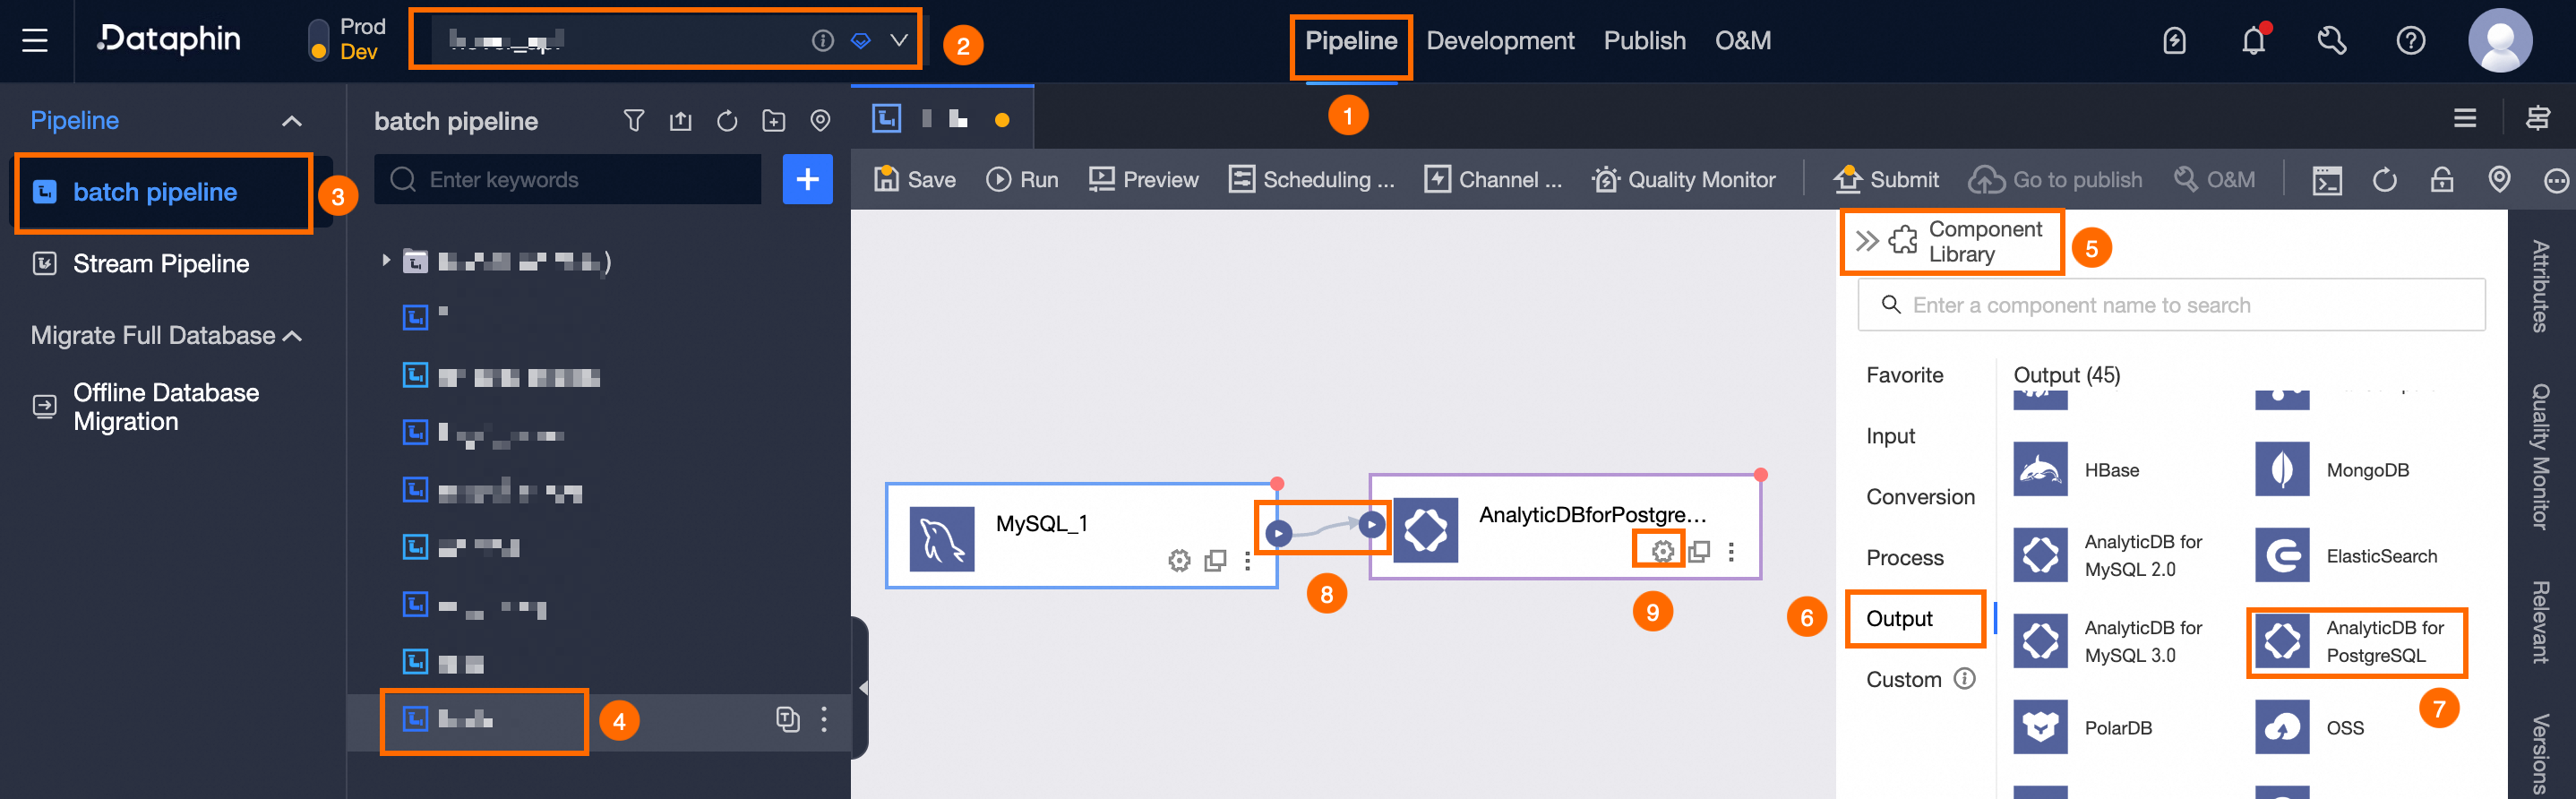Open the help question-mark icon
The height and width of the screenshot is (799, 2576).
(x=2410, y=41)
